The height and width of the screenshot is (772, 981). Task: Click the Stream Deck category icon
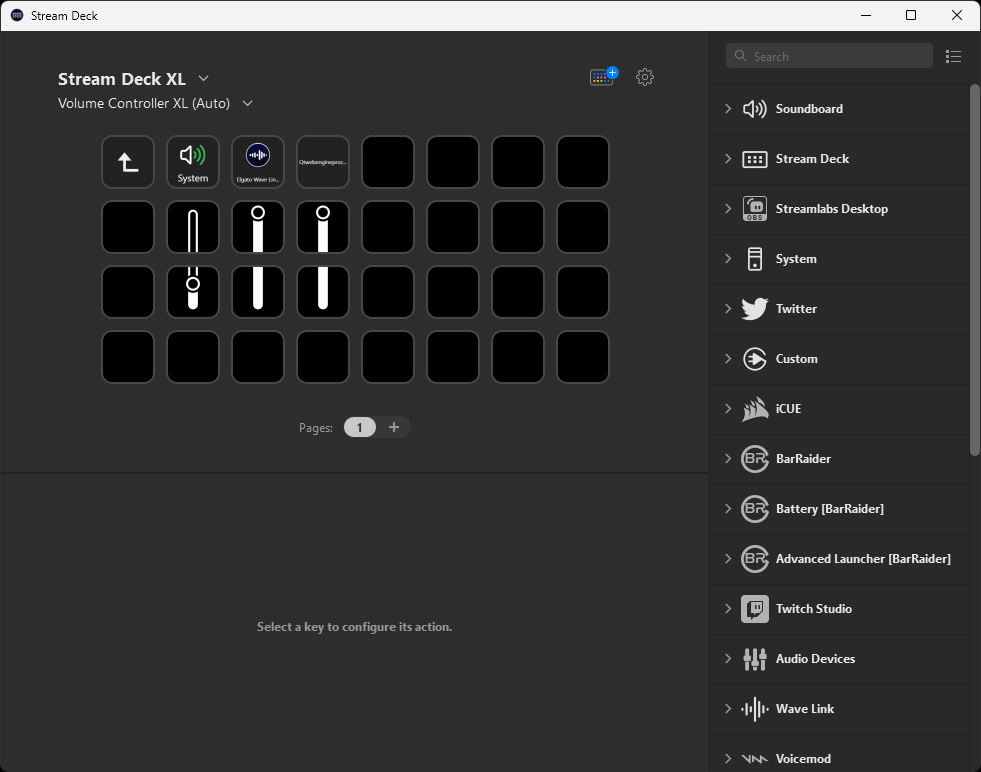coord(755,159)
